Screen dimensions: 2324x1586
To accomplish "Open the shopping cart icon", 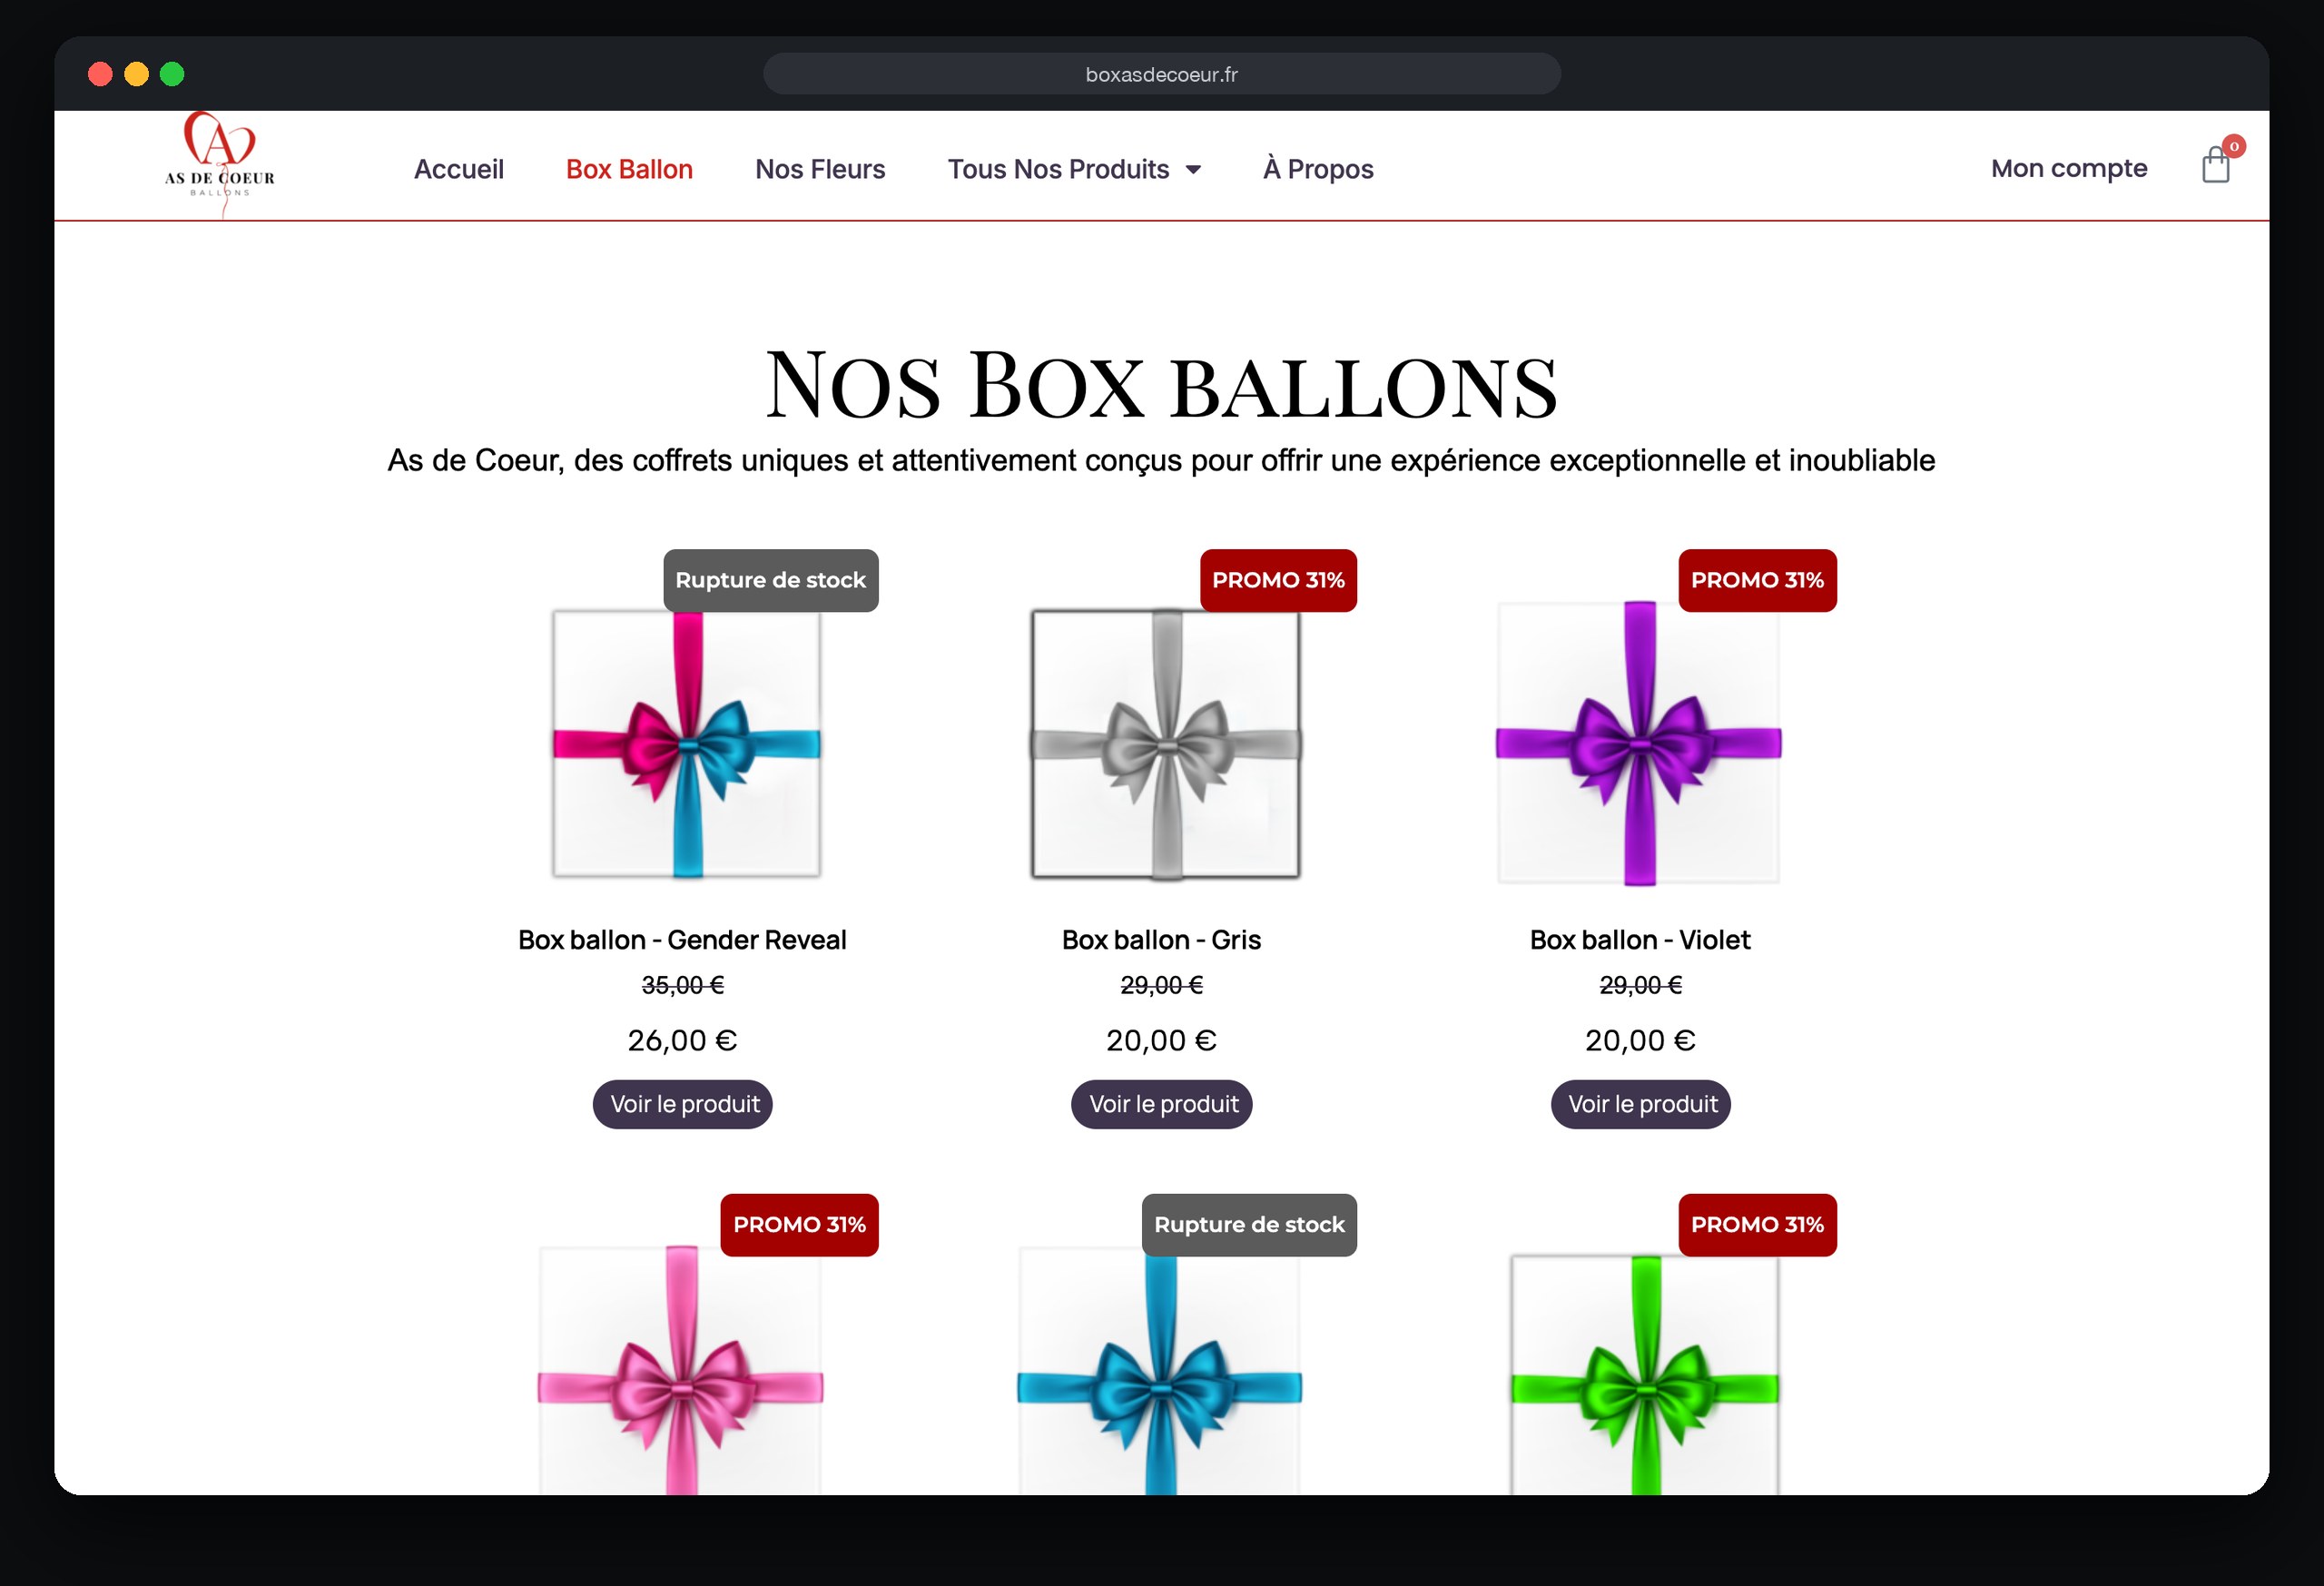I will pos(2216,165).
